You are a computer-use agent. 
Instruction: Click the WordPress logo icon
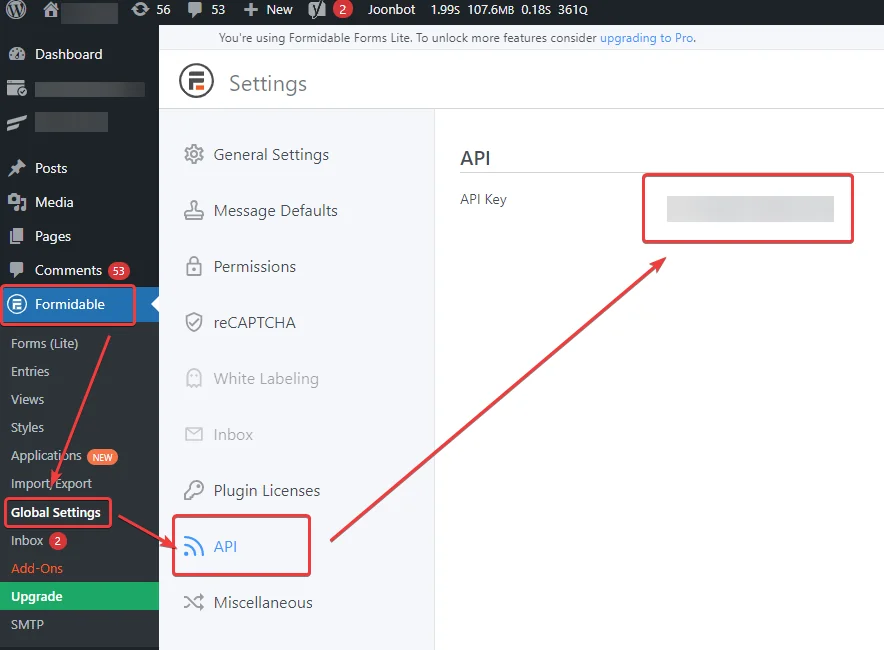pos(16,9)
